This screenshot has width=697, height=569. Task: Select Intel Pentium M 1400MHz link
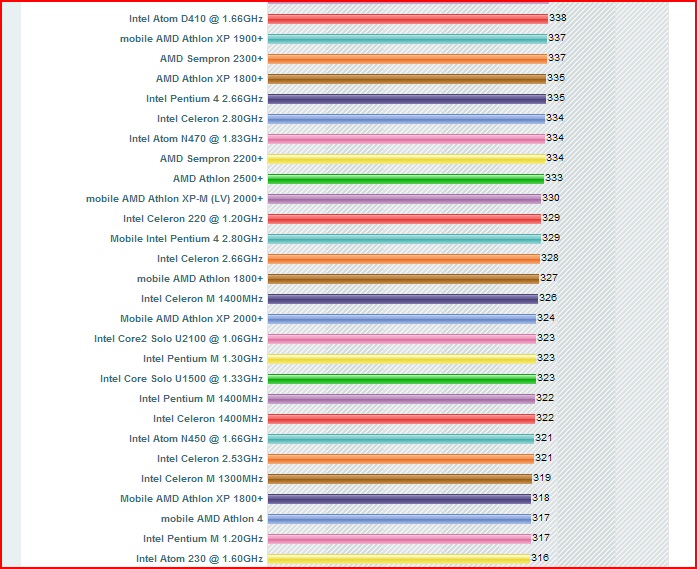(x=201, y=399)
